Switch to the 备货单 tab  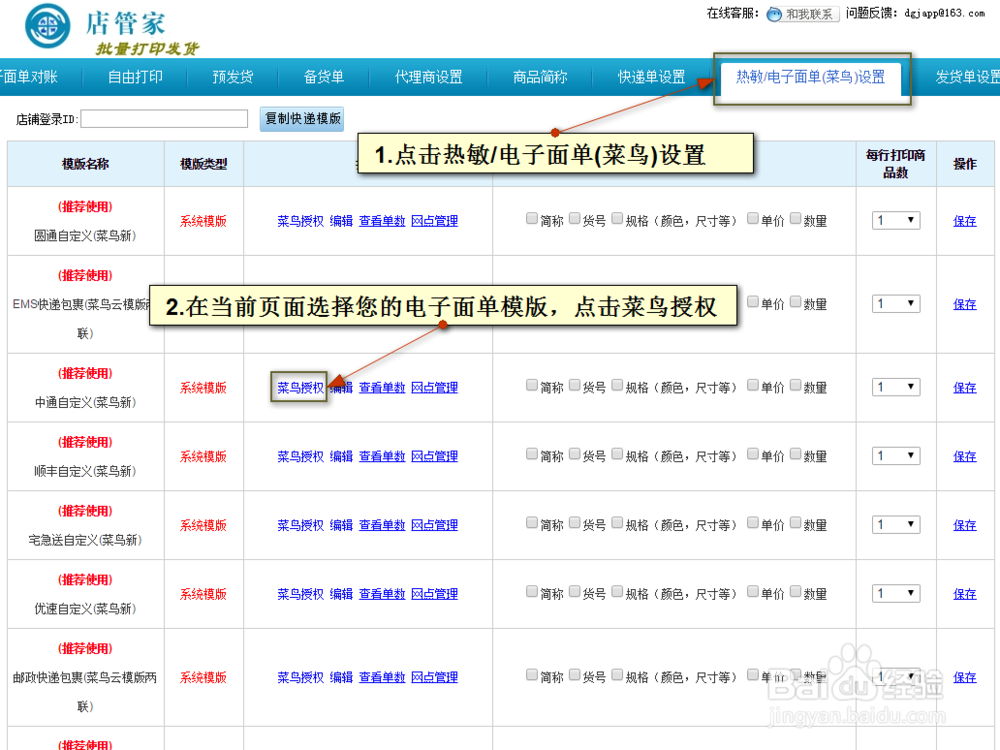point(324,77)
